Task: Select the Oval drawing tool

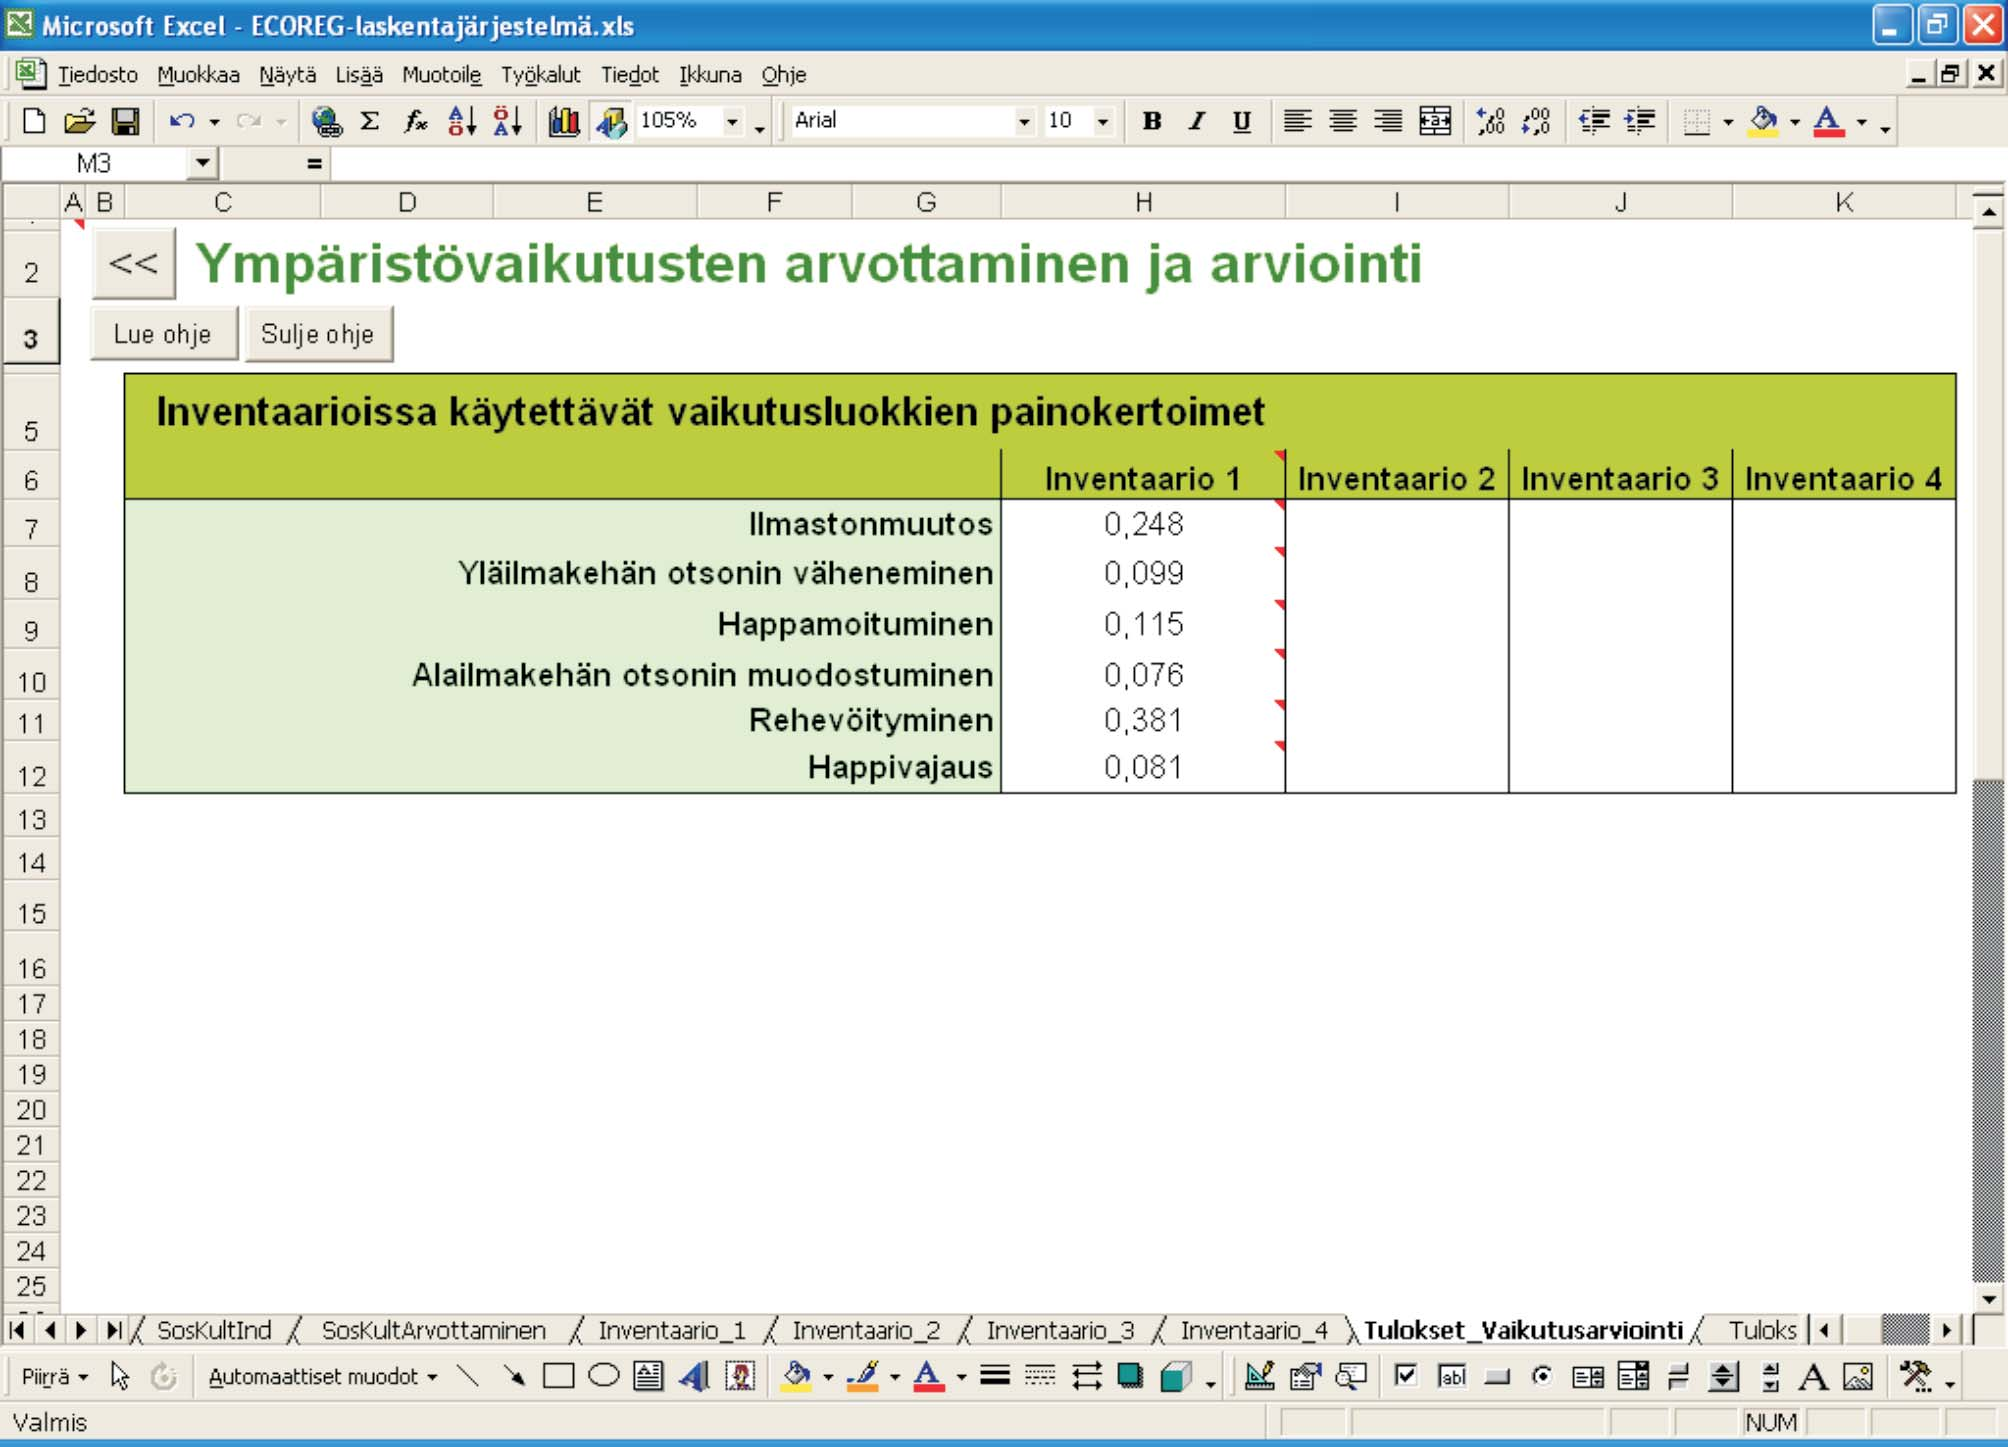Action: click(604, 1376)
